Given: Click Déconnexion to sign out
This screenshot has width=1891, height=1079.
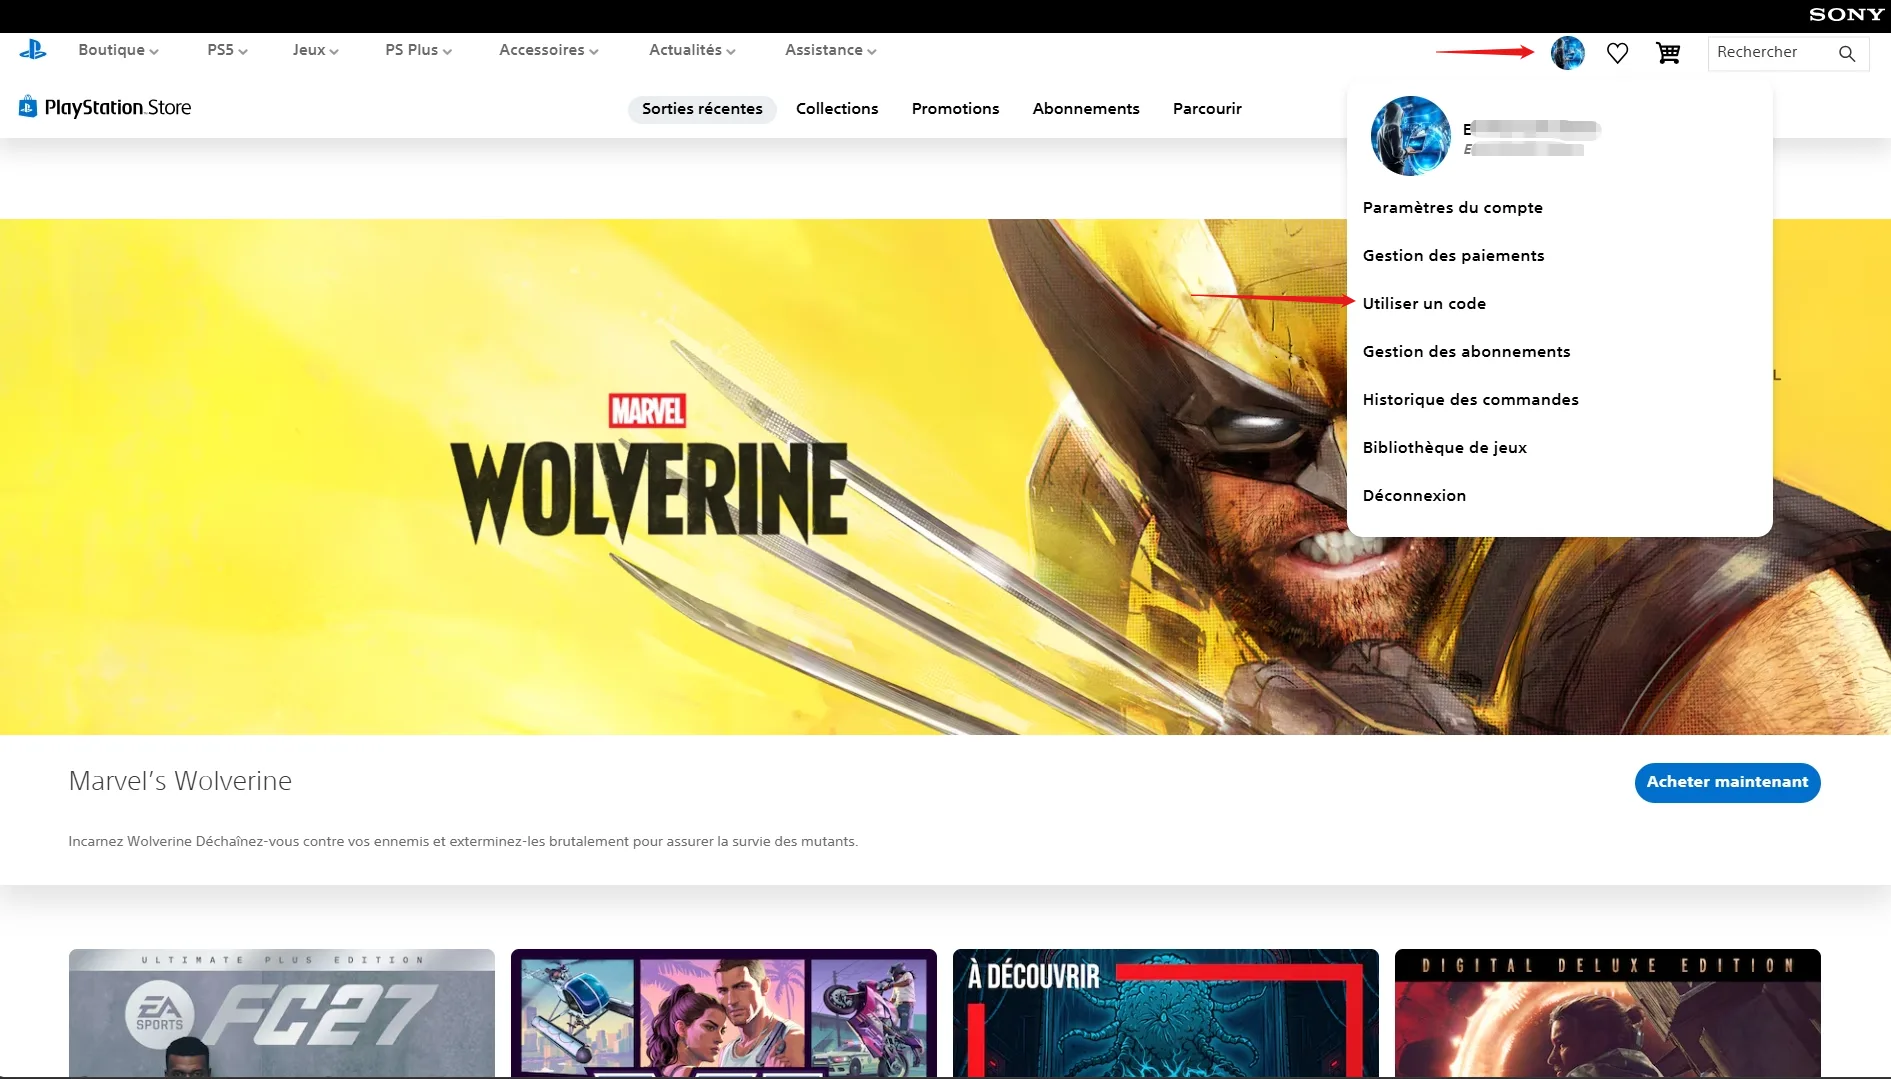Looking at the screenshot, I should [x=1414, y=496].
